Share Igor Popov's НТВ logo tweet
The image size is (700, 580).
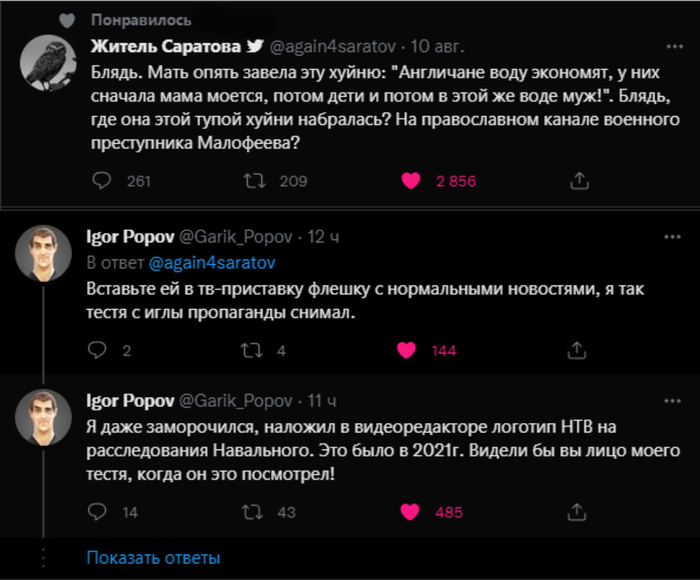577,512
